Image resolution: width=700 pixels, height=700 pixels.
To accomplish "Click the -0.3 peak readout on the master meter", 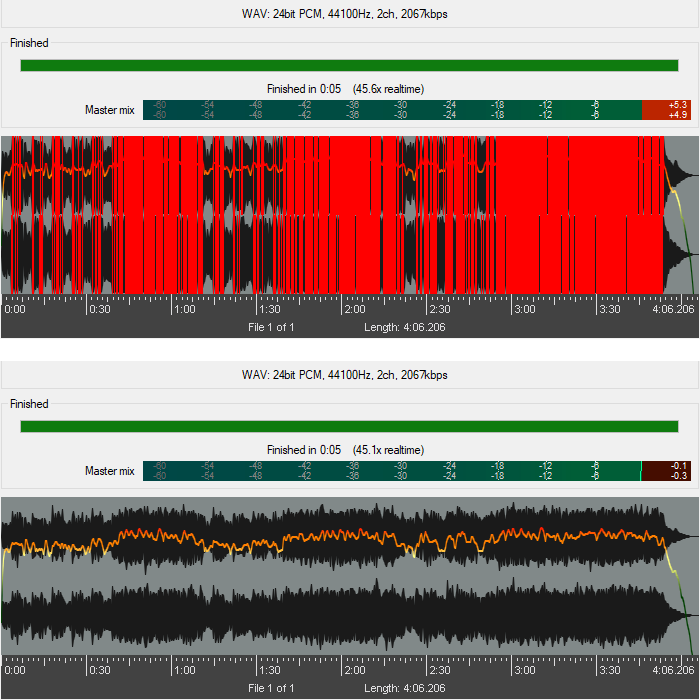I will [678, 475].
